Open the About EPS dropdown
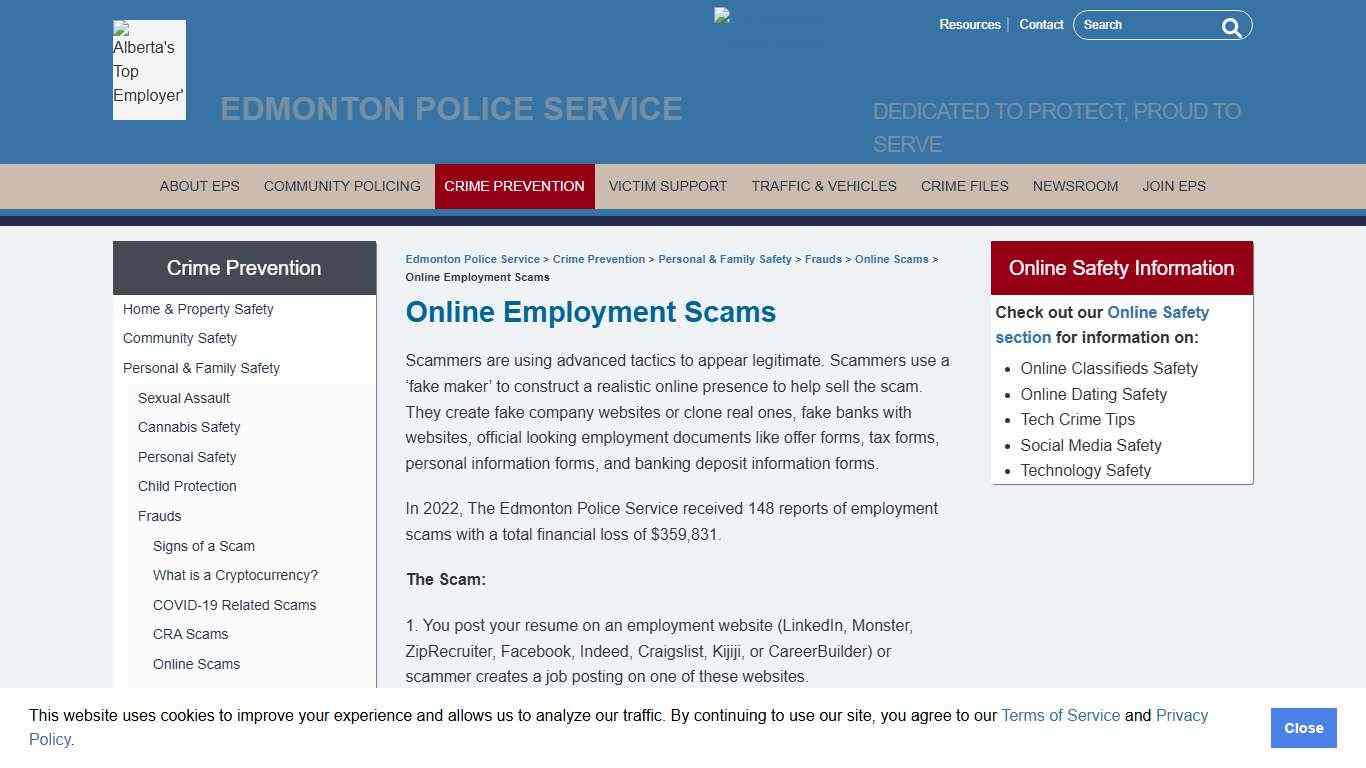Viewport: 1366px width, 768px height. [199, 186]
